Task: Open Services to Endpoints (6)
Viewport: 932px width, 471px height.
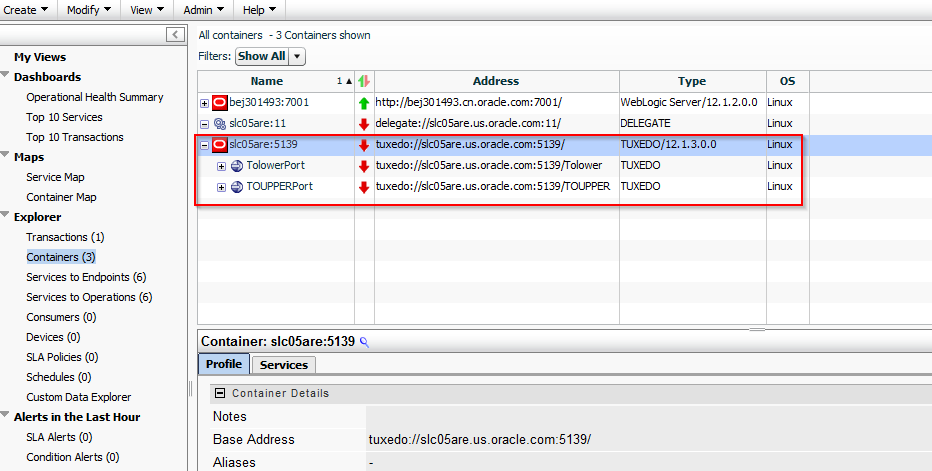Action: (x=86, y=277)
